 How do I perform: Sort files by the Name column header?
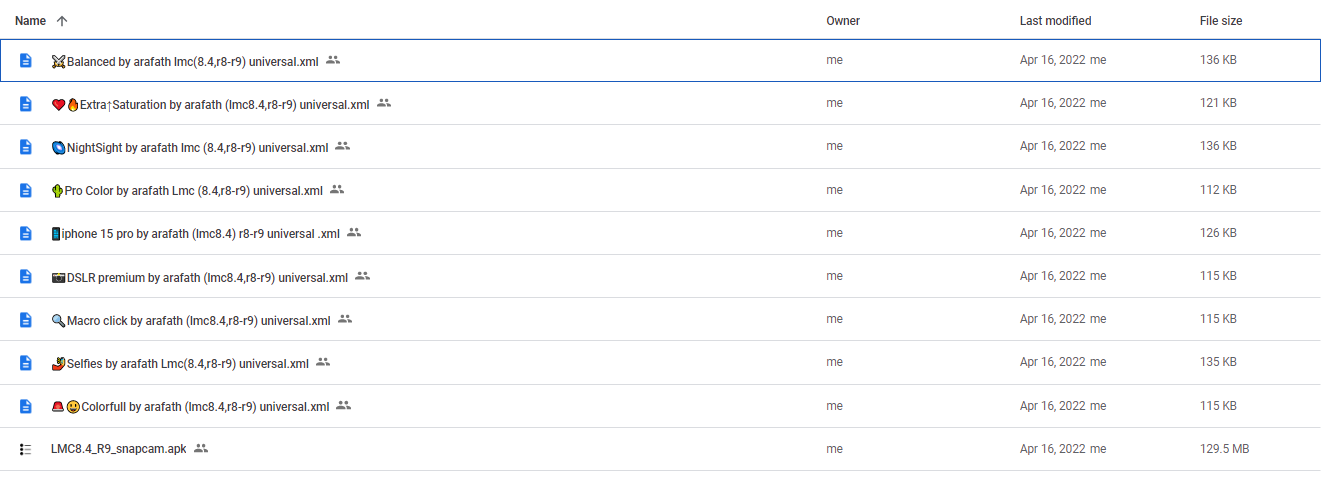(31, 21)
